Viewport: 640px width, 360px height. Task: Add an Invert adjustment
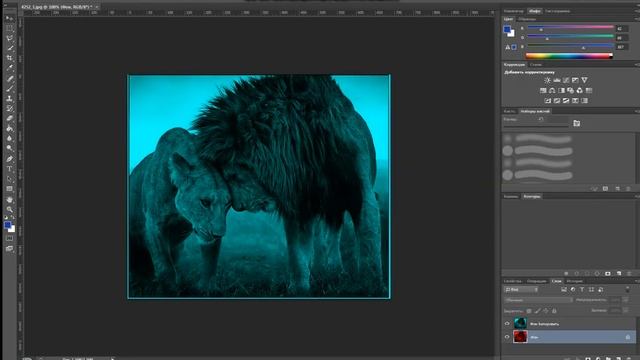click(548, 100)
